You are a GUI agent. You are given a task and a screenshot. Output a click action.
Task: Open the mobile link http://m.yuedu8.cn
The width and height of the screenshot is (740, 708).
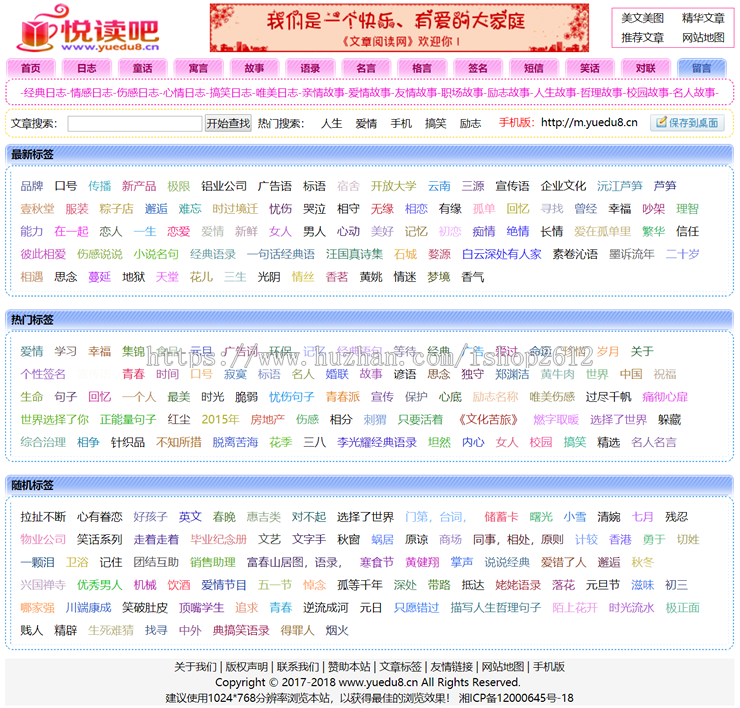[589, 123]
